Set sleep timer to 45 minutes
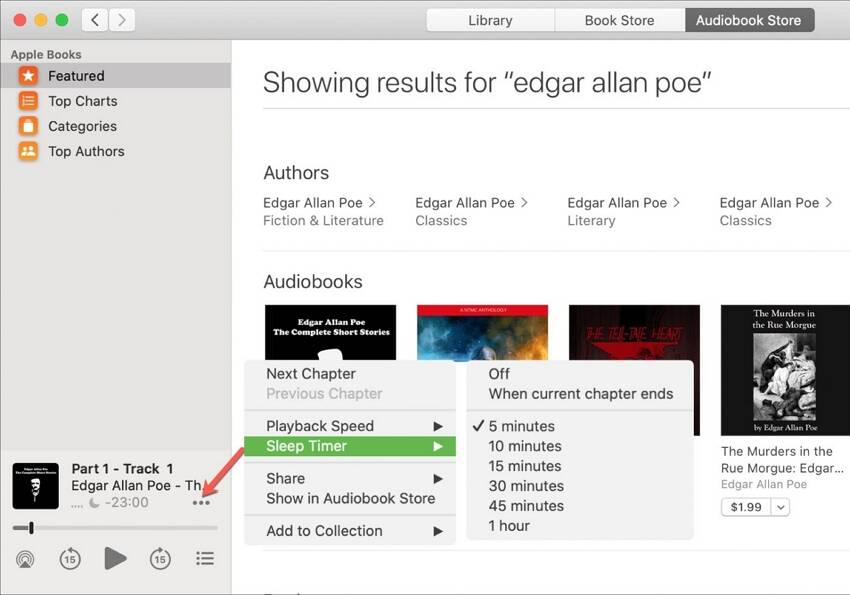850x595 pixels. 580,506
